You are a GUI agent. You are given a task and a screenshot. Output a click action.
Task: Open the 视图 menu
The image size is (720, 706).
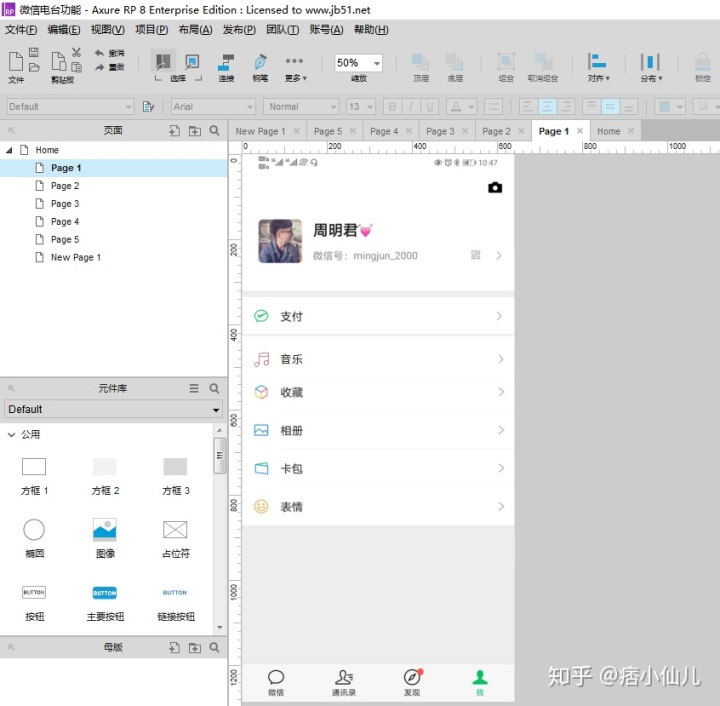point(107,30)
